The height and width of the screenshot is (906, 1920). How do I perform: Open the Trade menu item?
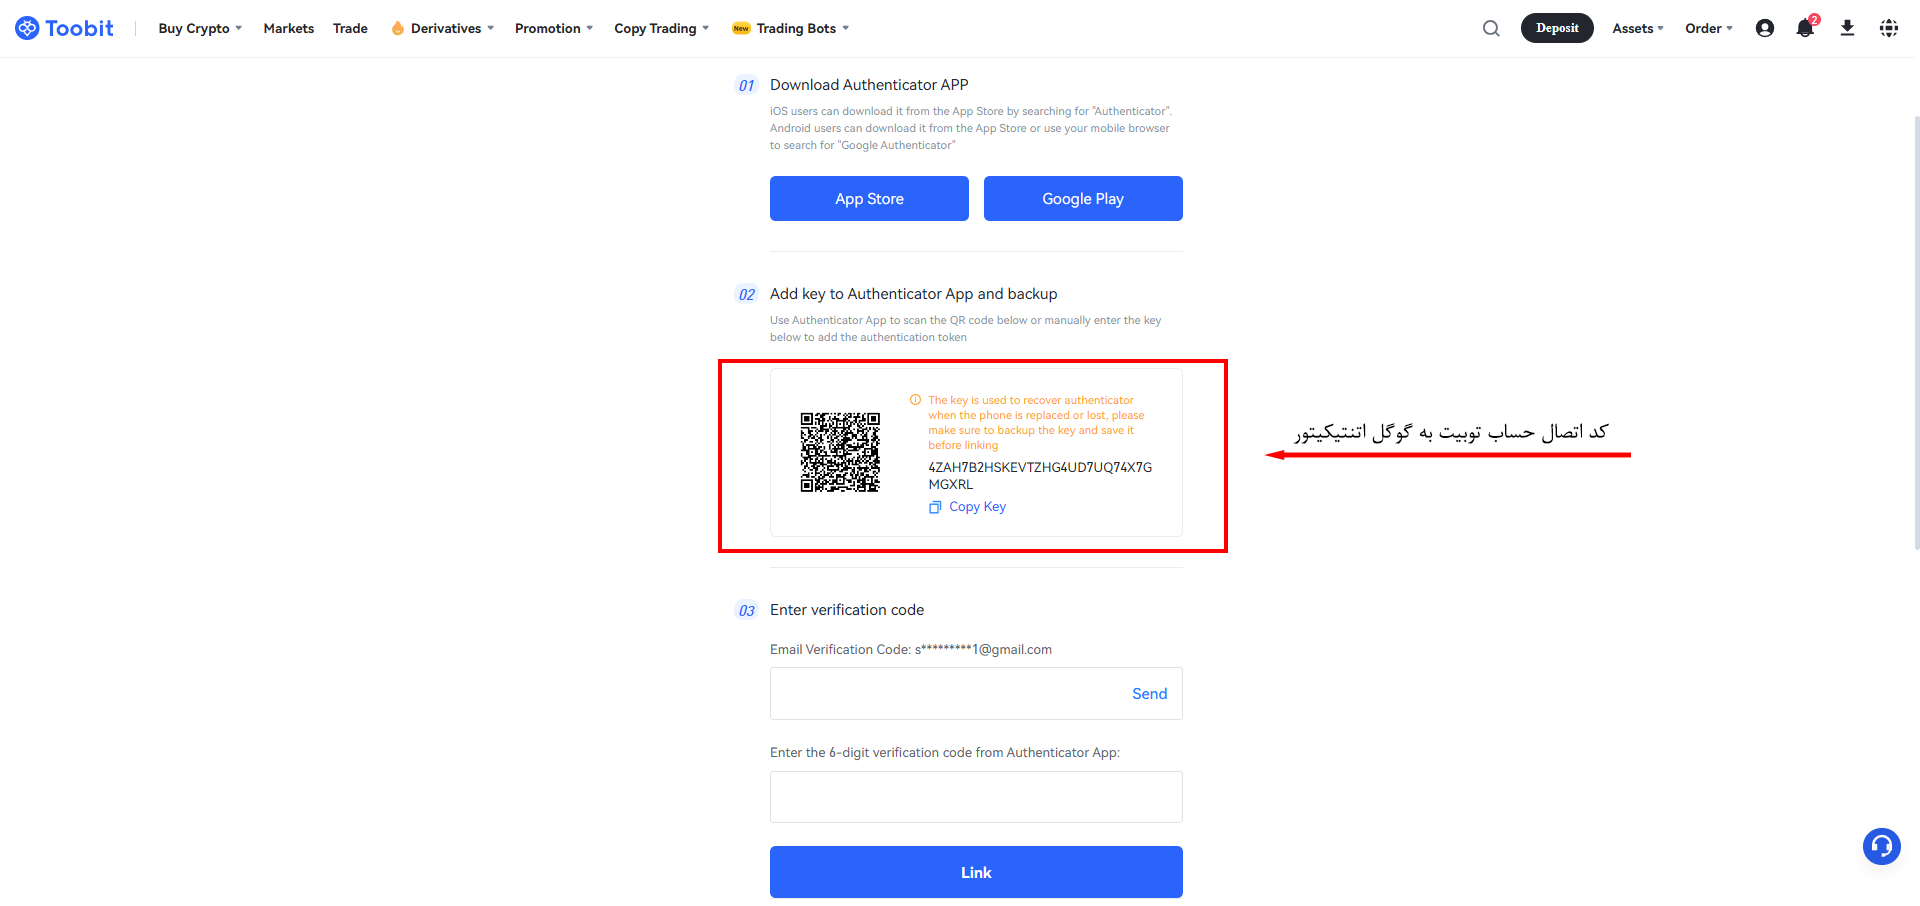350,28
